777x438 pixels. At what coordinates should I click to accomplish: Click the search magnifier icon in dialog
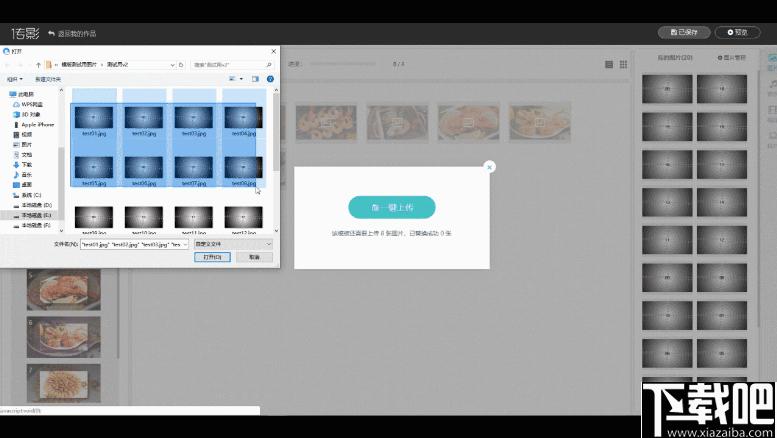(269, 65)
